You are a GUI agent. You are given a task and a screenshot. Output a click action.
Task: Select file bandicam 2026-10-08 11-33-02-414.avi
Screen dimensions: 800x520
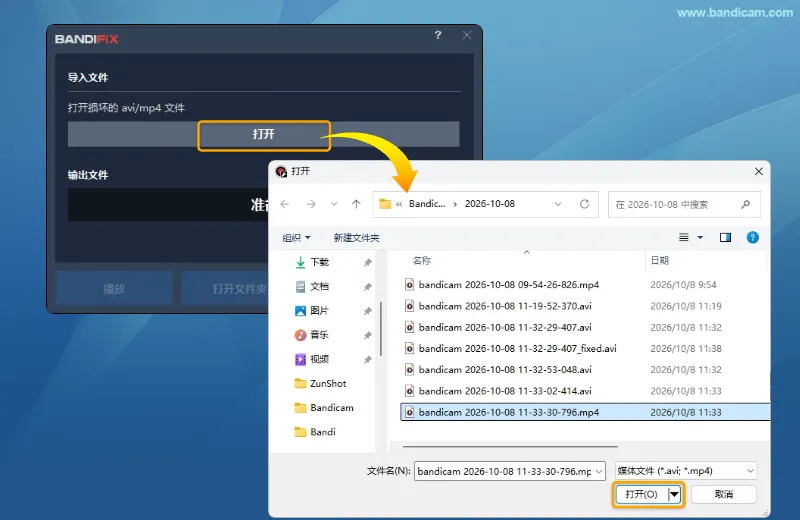505,391
